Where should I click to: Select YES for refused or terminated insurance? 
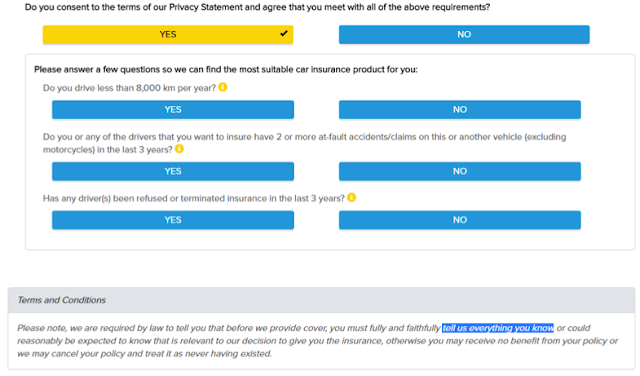pos(173,220)
